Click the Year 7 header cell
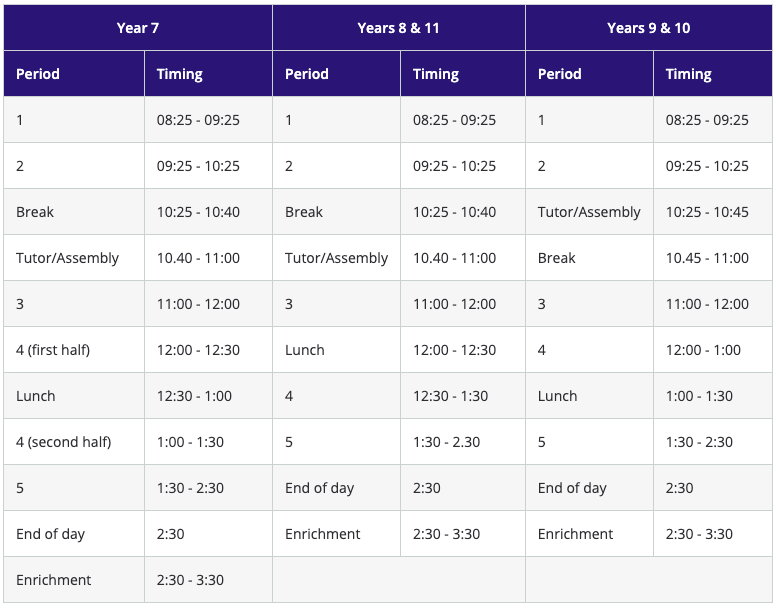Viewport: 776px width, 609px height. click(x=138, y=28)
